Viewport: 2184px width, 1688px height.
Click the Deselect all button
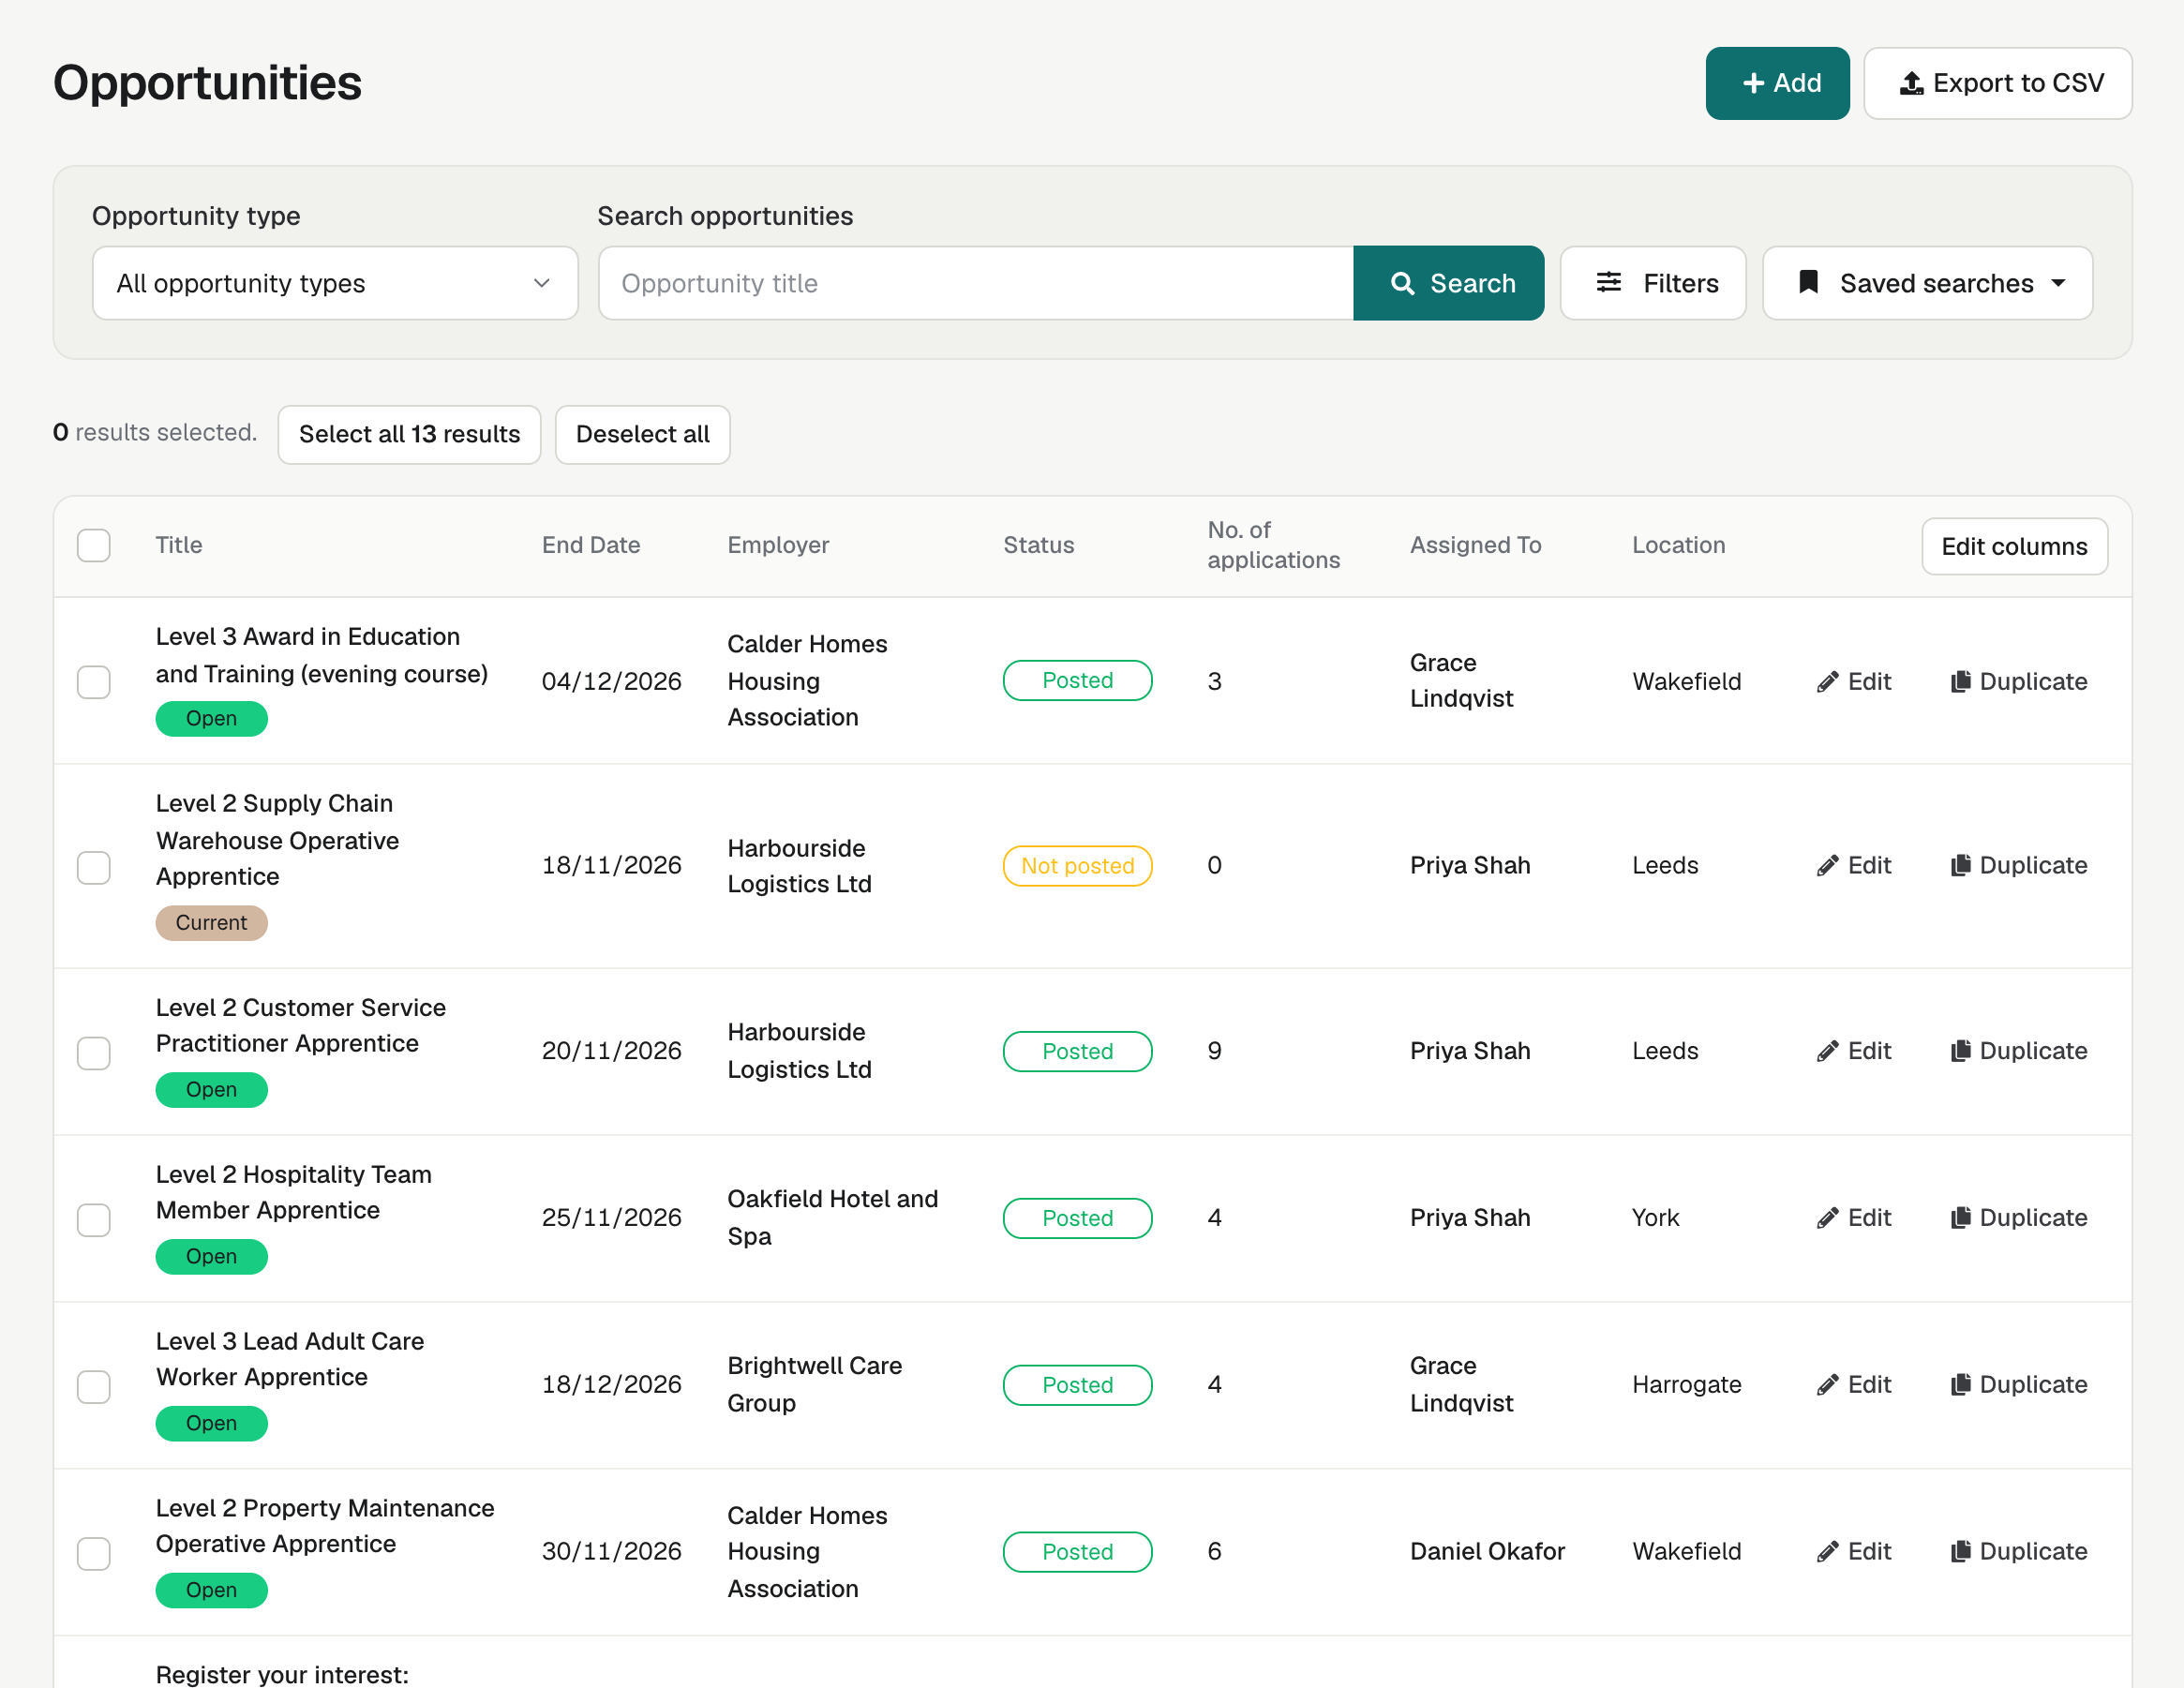[642, 435]
